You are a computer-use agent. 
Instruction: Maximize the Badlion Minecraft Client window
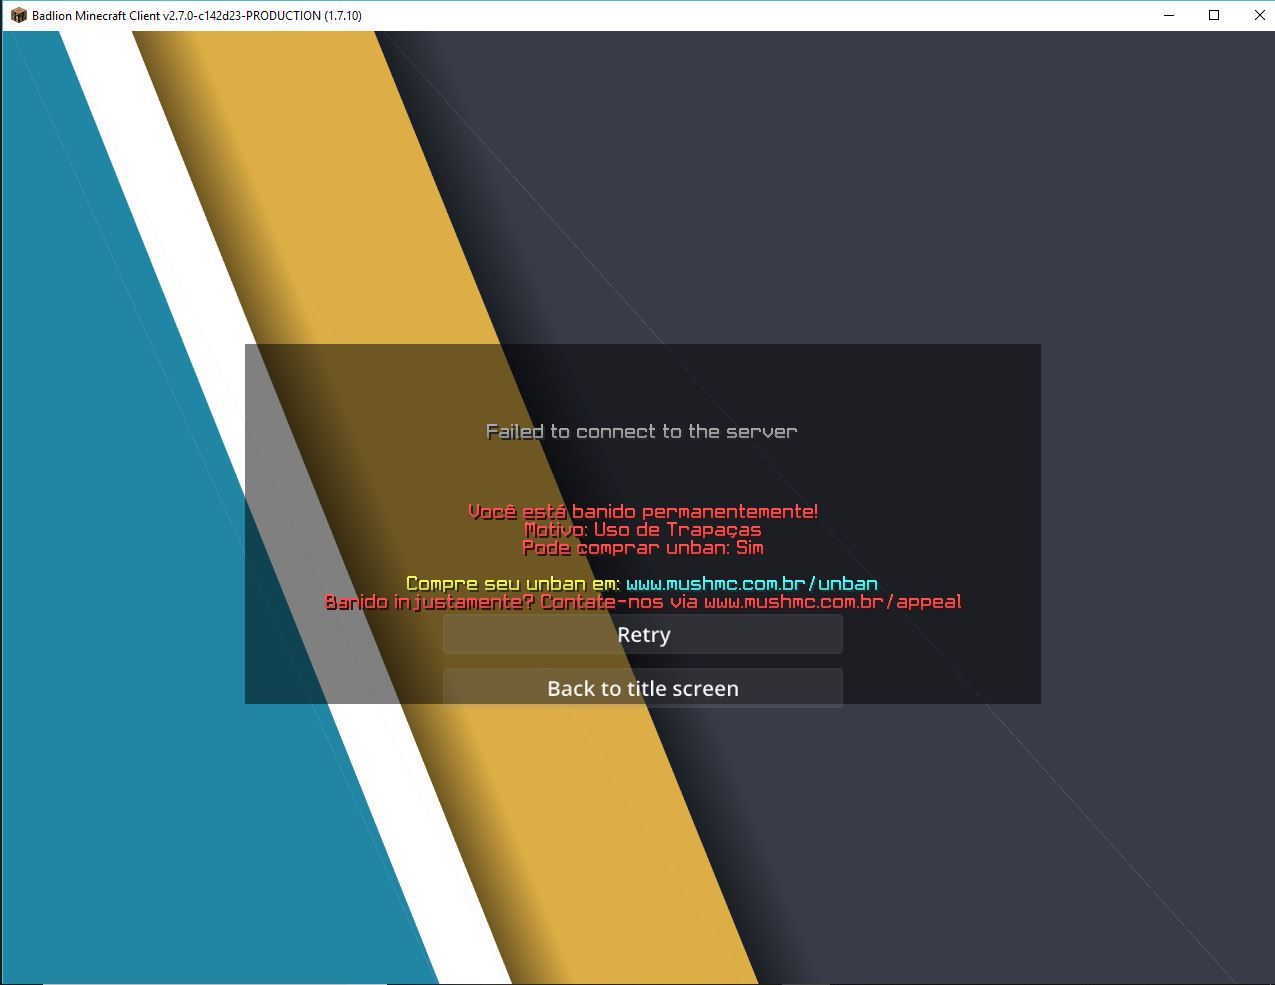click(x=1214, y=15)
